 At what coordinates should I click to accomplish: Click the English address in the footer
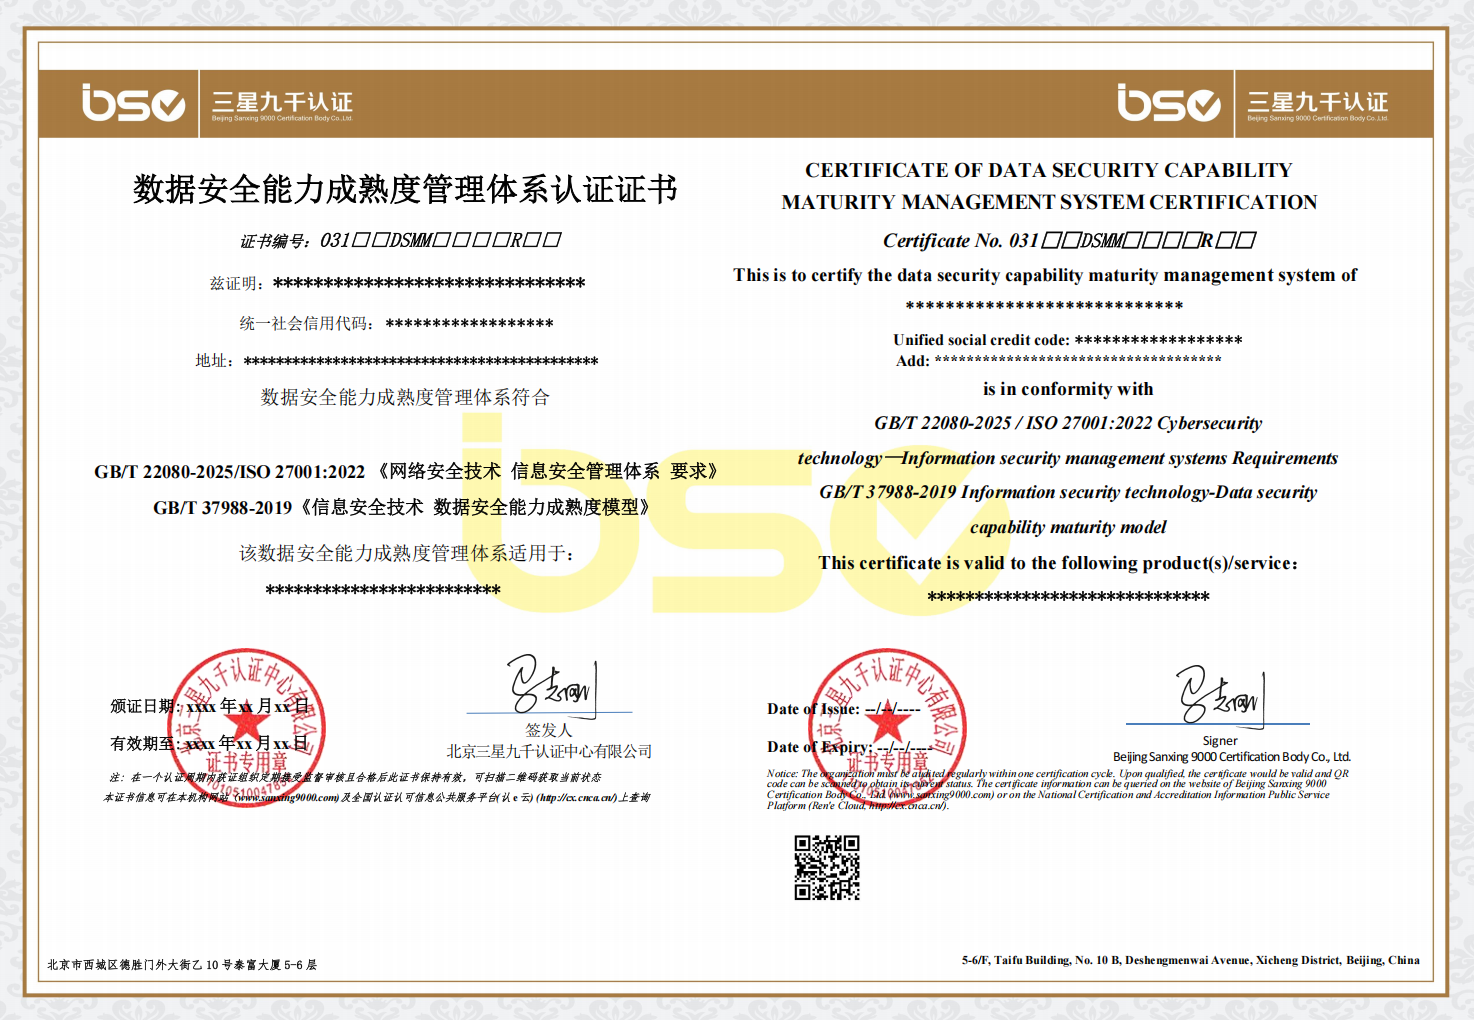1190,960
